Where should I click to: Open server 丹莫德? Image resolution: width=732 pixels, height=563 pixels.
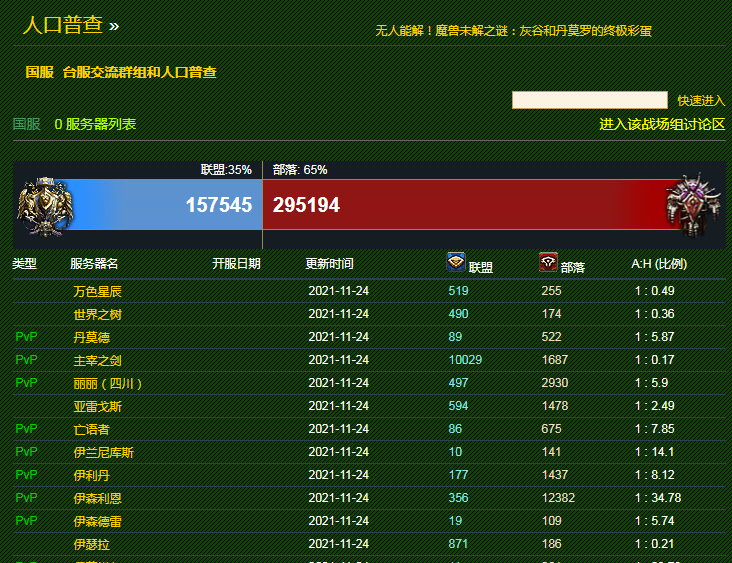[x=92, y=338]
